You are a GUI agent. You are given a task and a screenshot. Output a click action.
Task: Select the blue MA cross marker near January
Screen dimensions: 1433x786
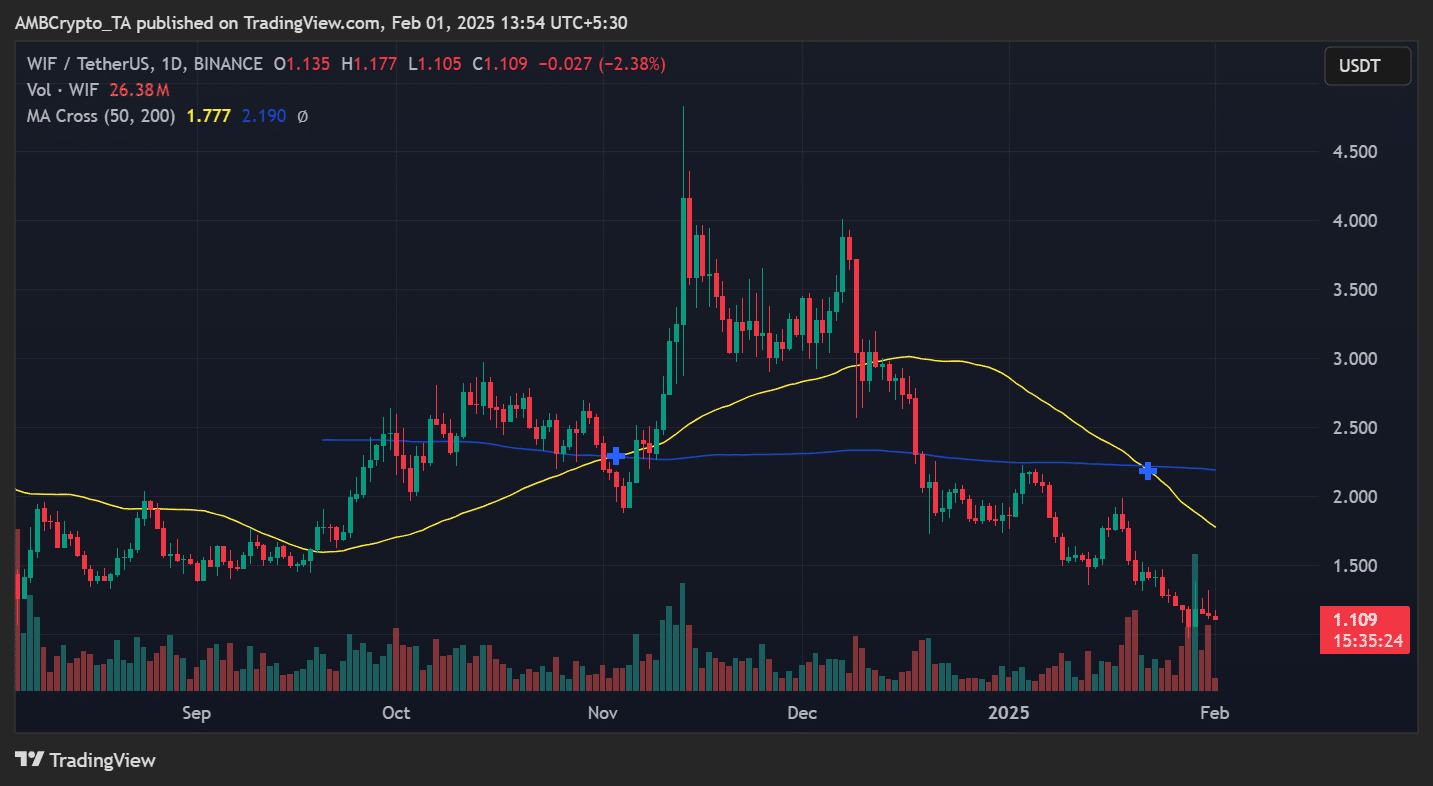[x=1147, y=470]
